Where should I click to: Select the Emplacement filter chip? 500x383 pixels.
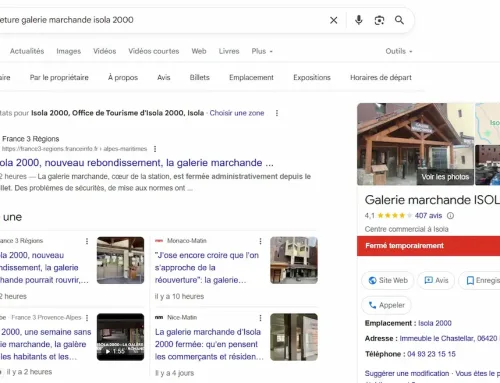[x=251, y=78]
